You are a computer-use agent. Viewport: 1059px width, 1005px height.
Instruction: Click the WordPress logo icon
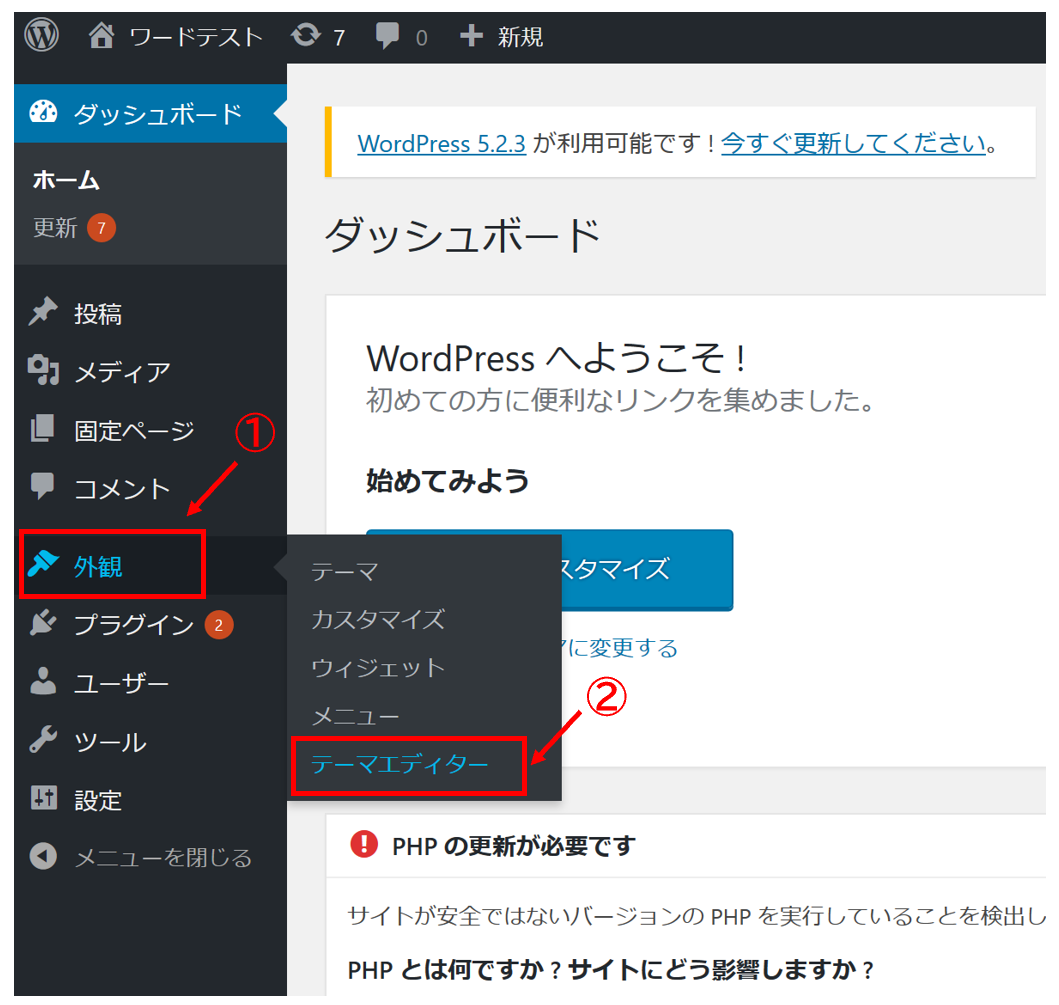coord(42,36)
